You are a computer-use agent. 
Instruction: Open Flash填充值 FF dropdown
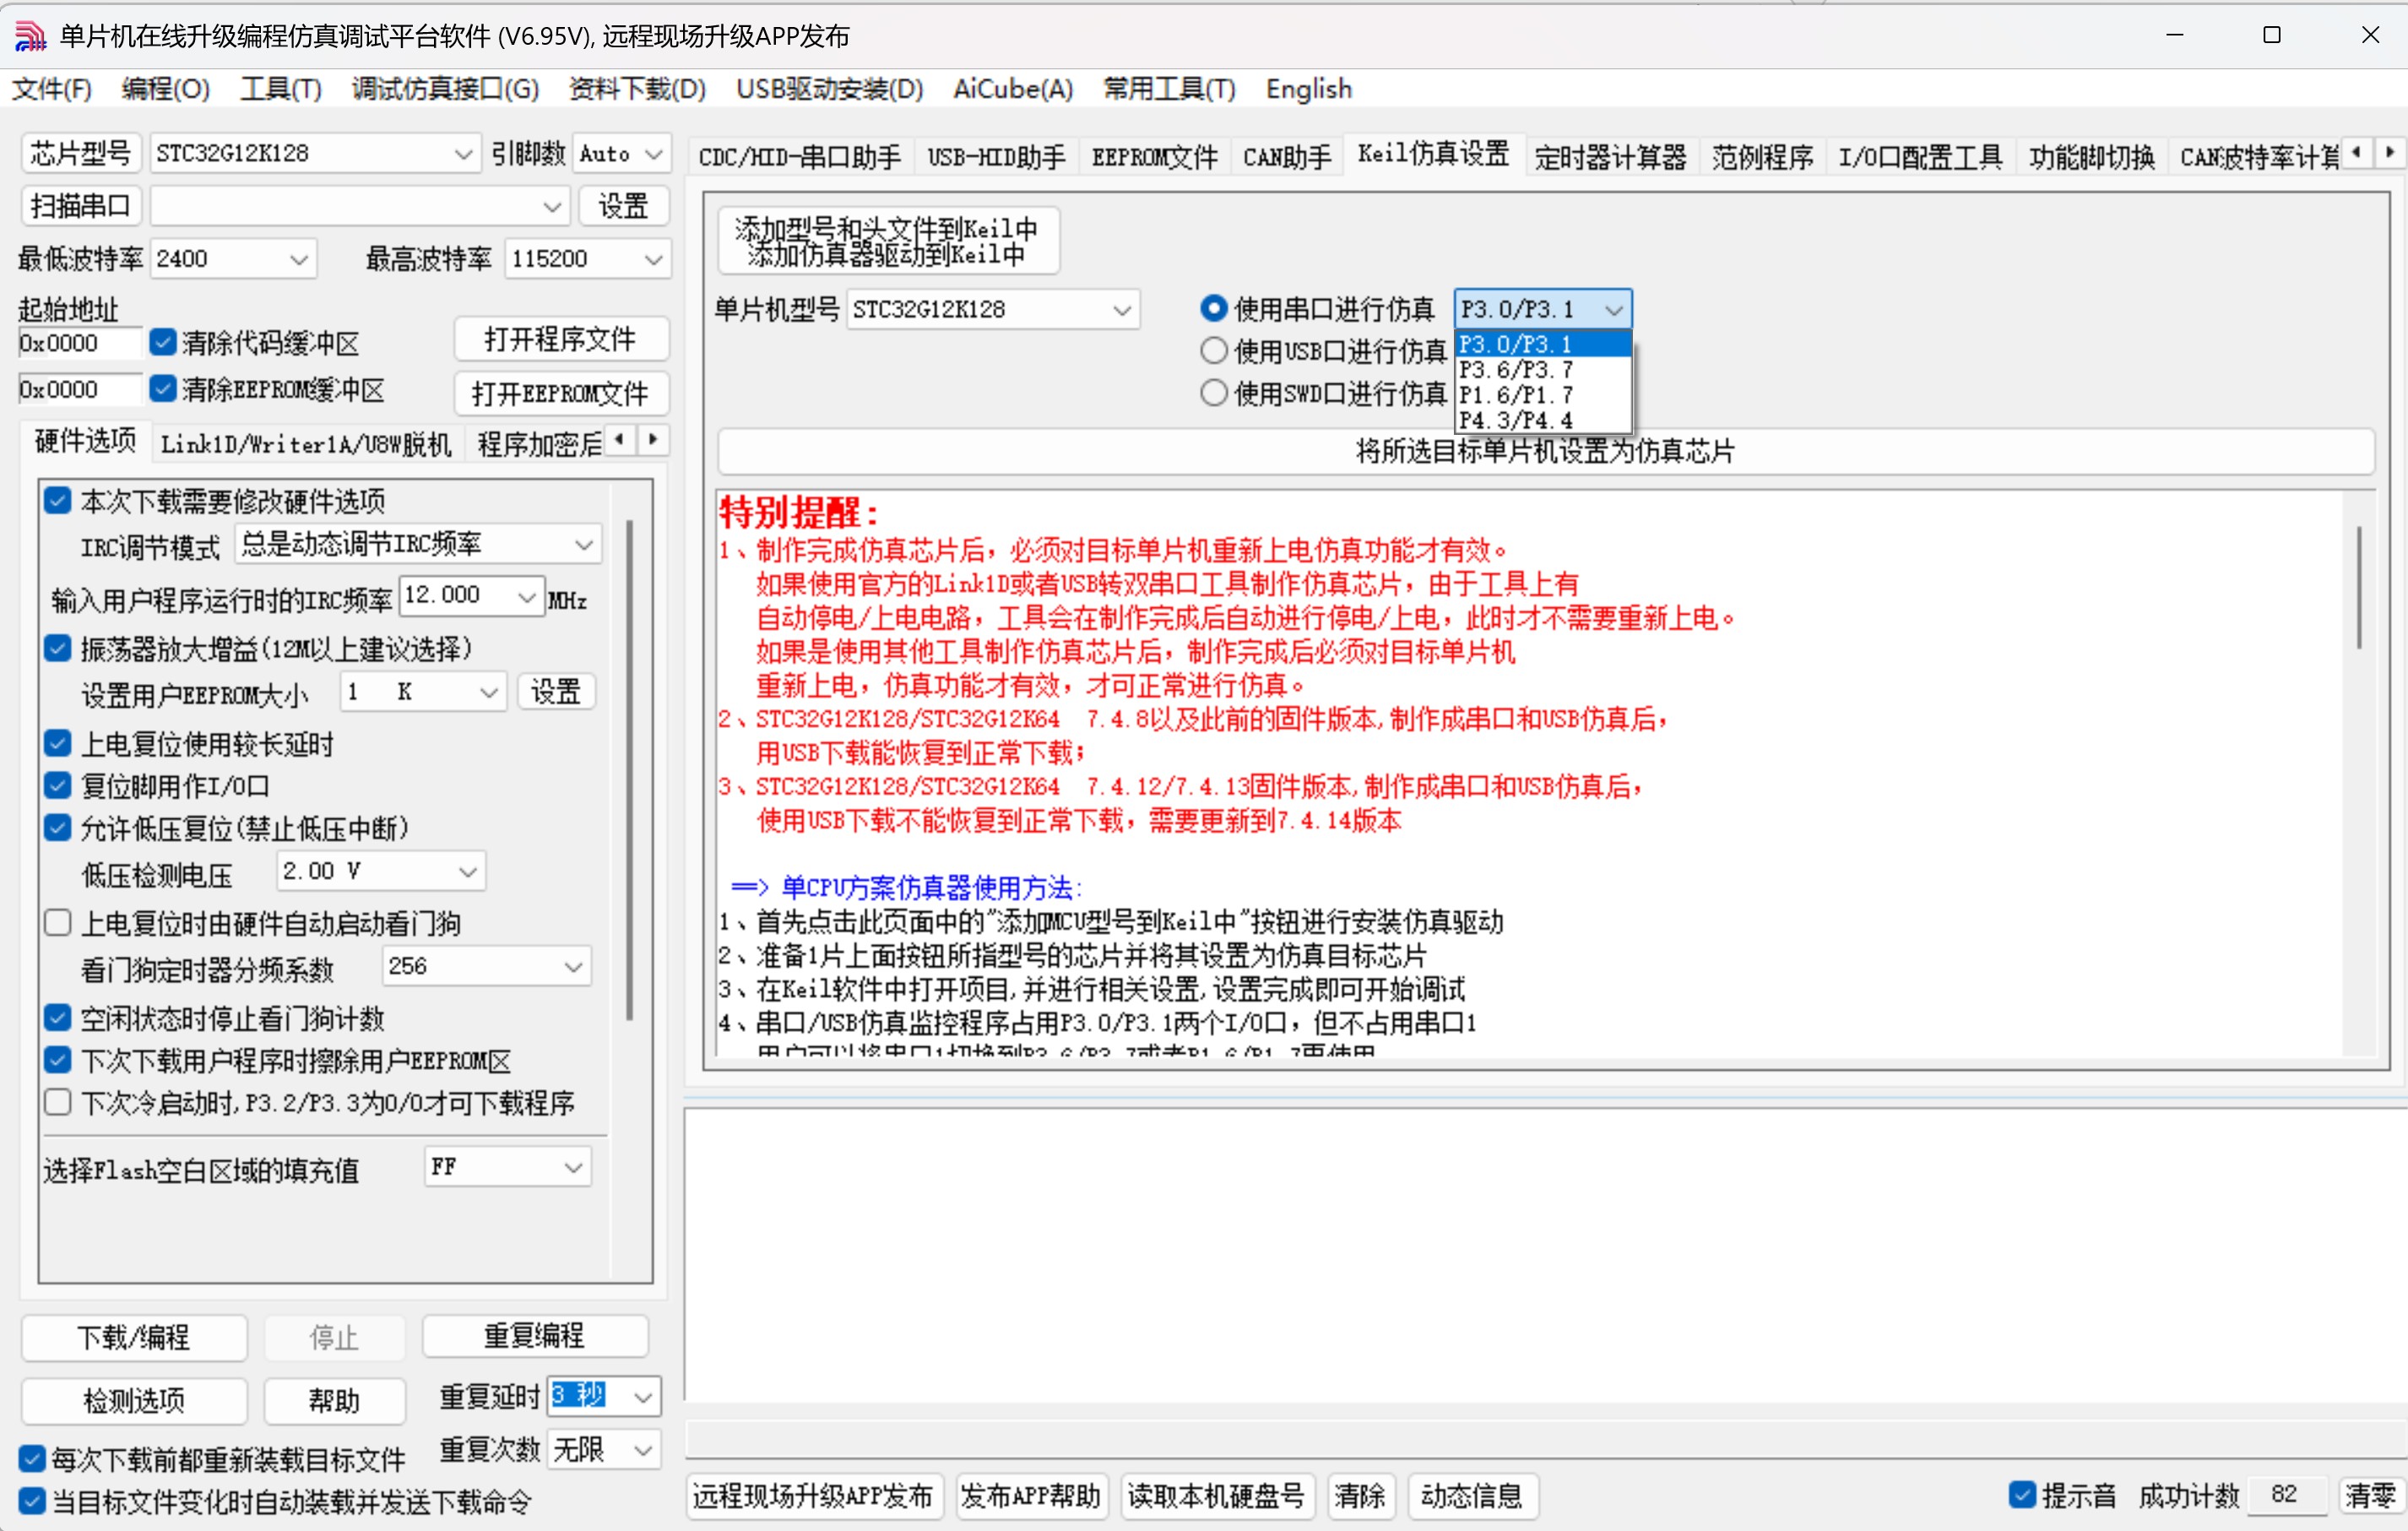[x=508, y=1167]
